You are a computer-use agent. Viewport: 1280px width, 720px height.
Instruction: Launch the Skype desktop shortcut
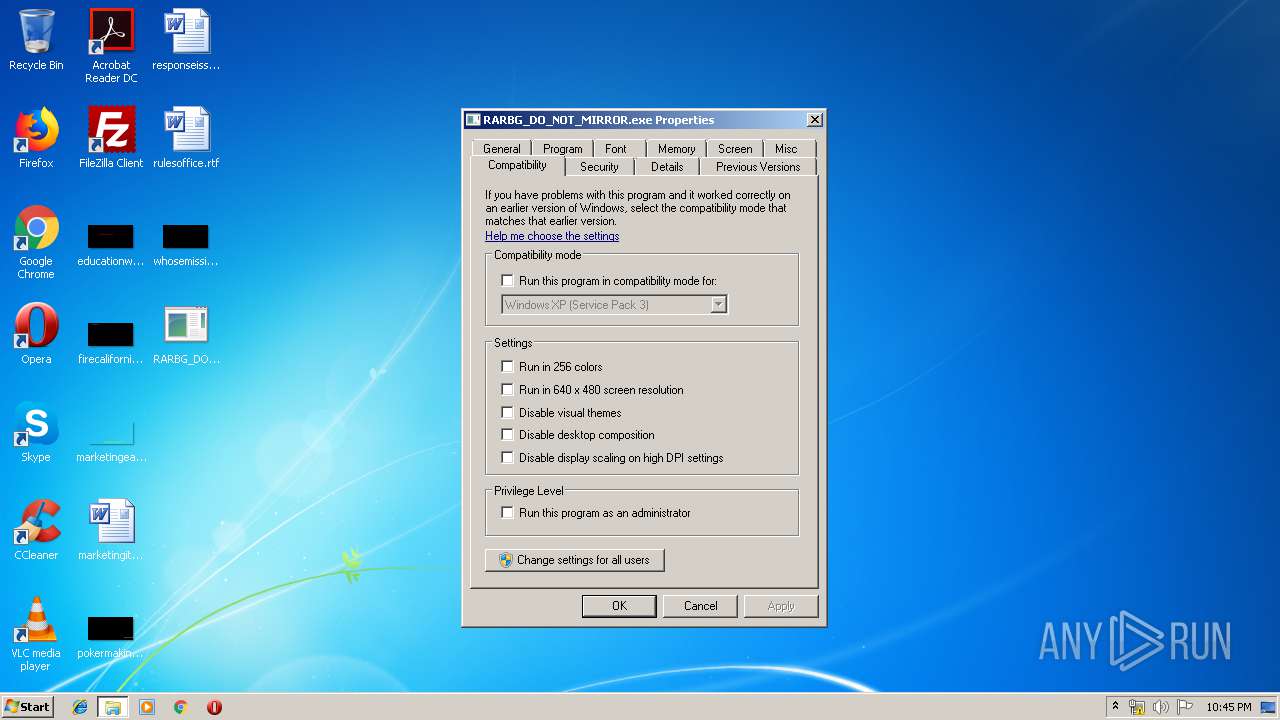tap(36, 432)
